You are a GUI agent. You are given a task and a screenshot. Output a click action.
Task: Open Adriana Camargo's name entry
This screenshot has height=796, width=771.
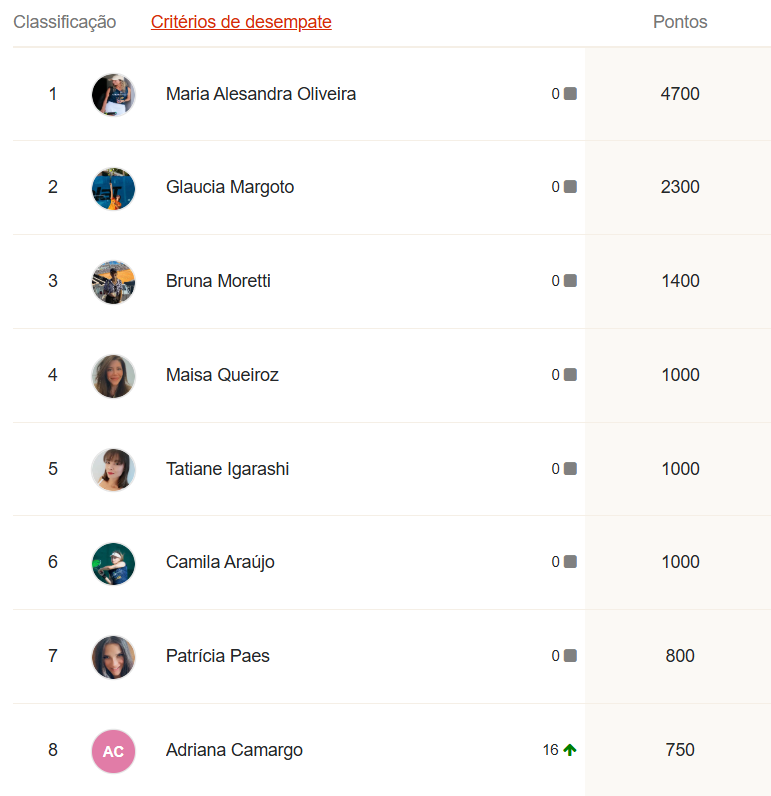[234, 750]
